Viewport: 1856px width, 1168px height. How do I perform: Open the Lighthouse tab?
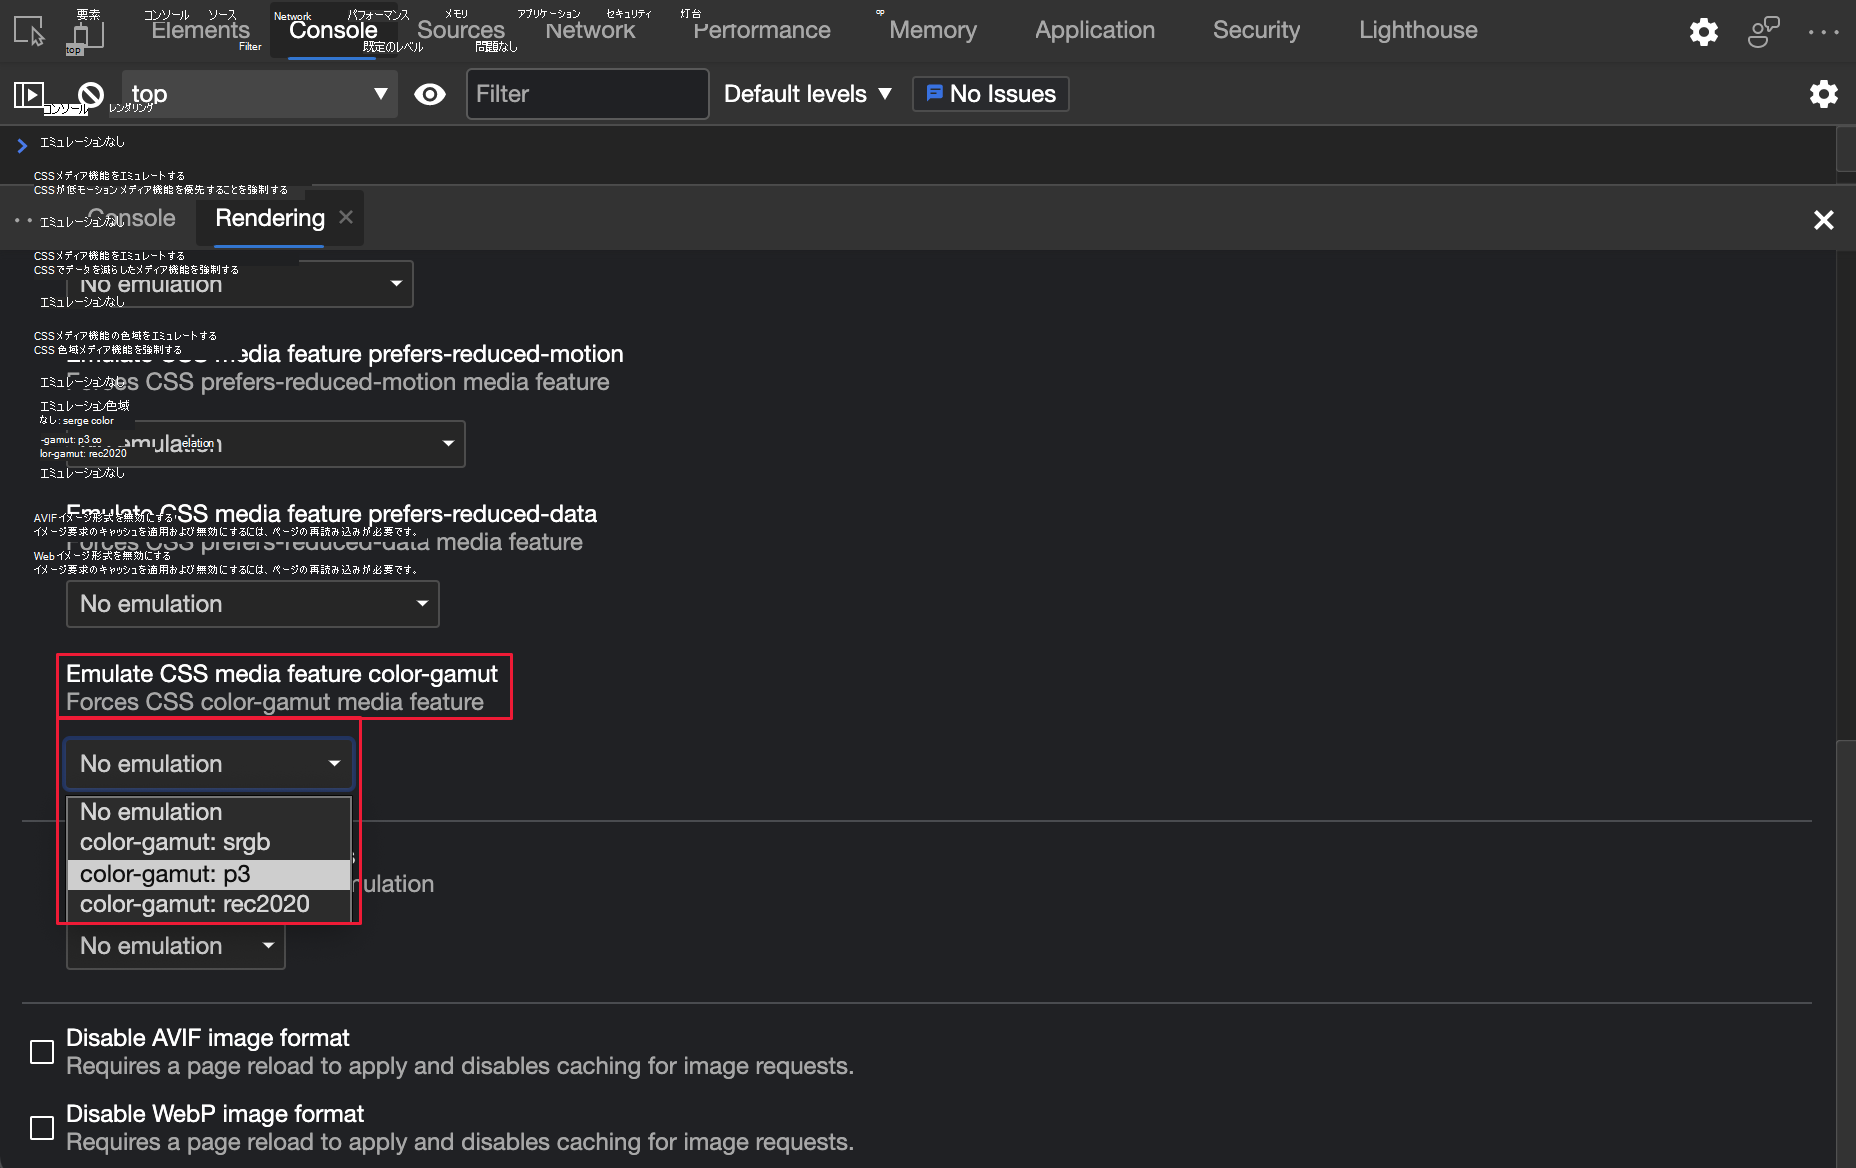pos(1418,30)
